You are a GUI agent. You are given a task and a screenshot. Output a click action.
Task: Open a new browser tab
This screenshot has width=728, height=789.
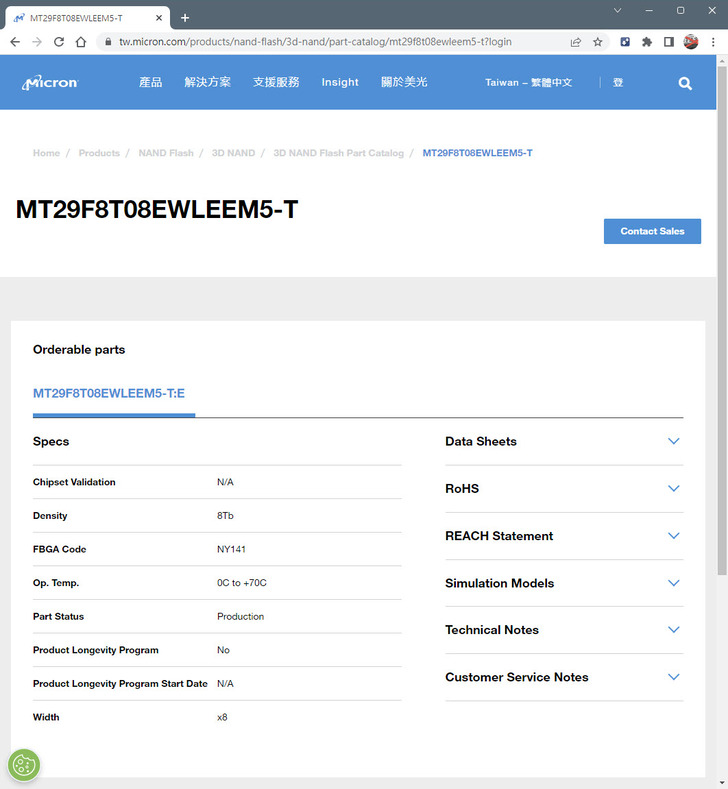pyautogui.click(x=185, y=18)
